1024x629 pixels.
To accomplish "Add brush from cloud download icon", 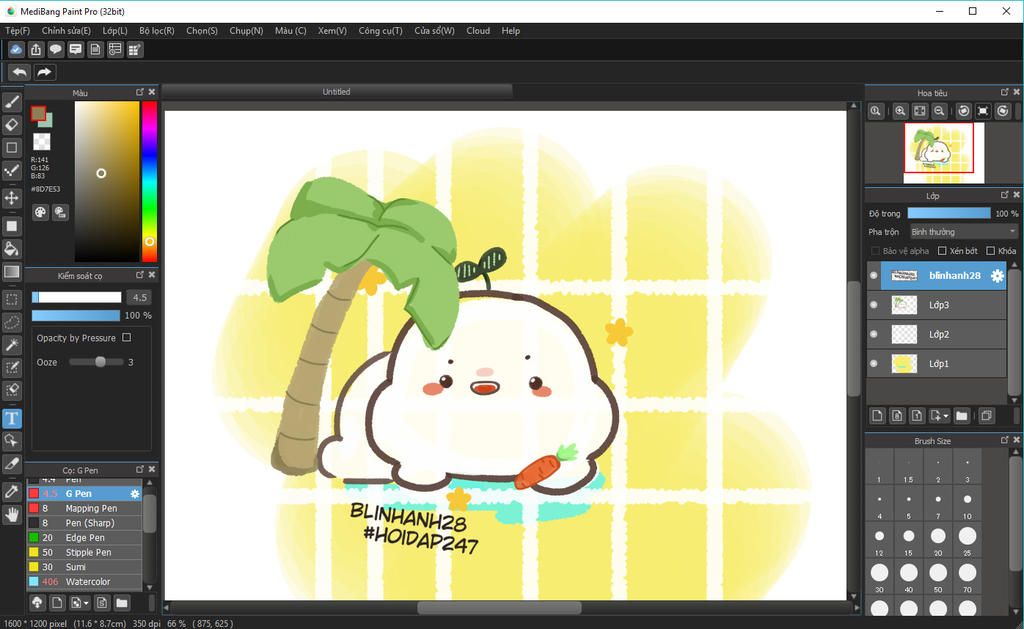I will 37,602.
